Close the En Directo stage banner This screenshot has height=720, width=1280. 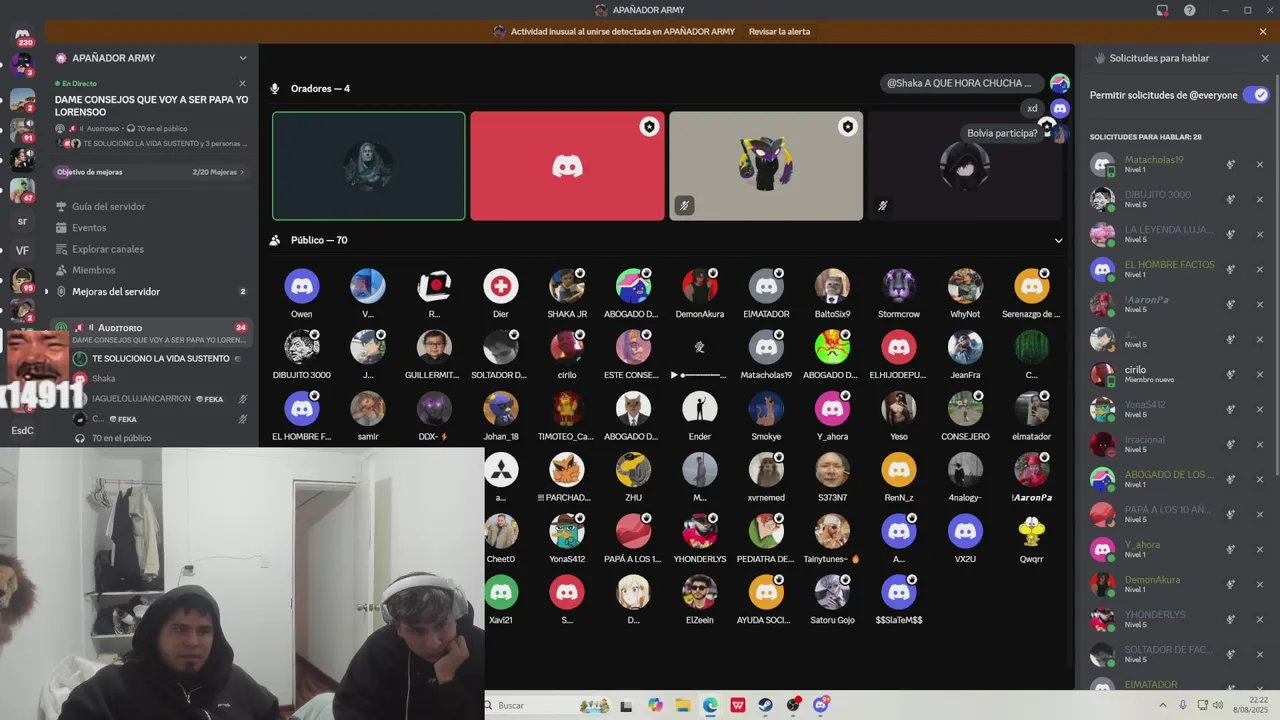pyautogui.click(x=242, y=84)
